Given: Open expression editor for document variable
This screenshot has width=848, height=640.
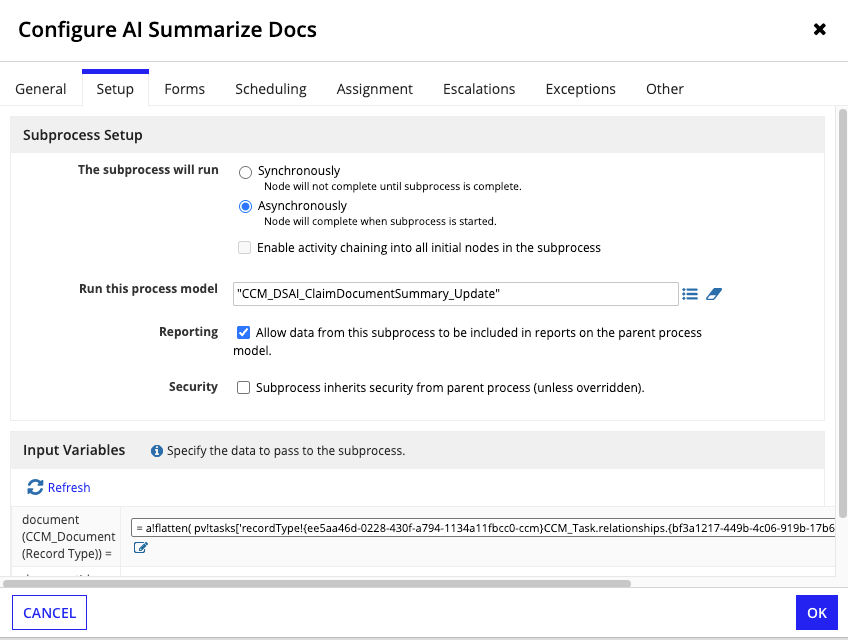Looking at the screenshot, I should (141, 548).
